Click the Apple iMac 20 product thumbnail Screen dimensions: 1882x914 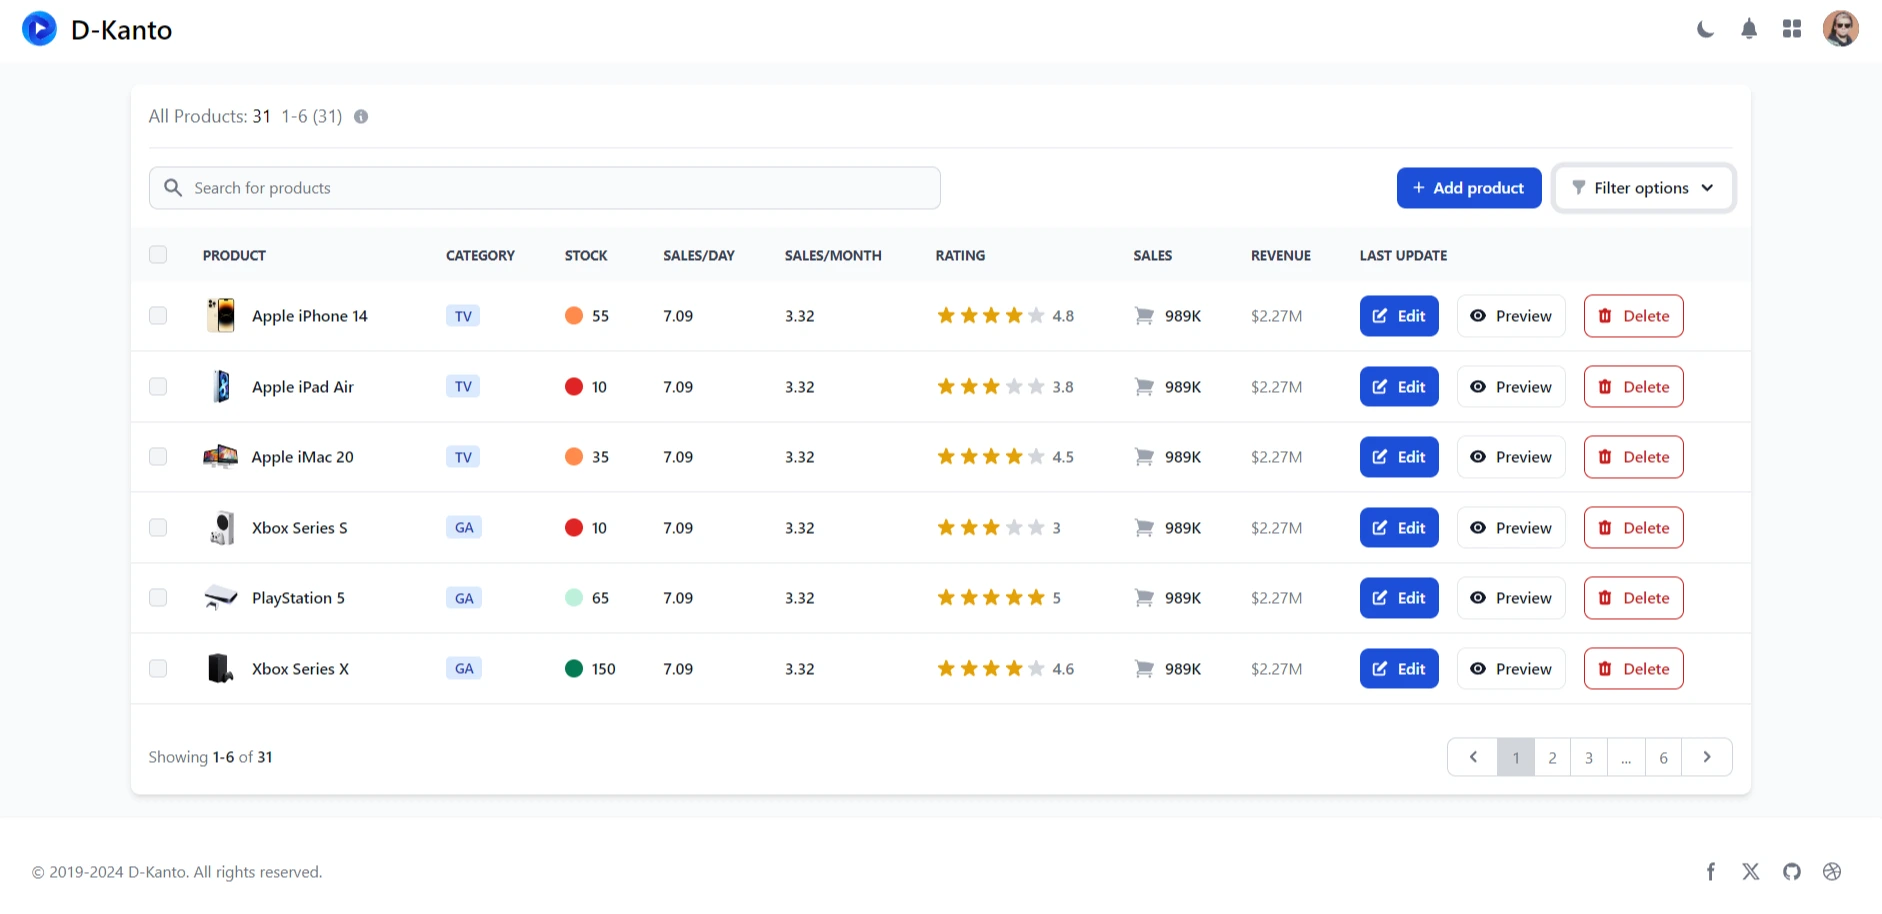click(221, 457)
